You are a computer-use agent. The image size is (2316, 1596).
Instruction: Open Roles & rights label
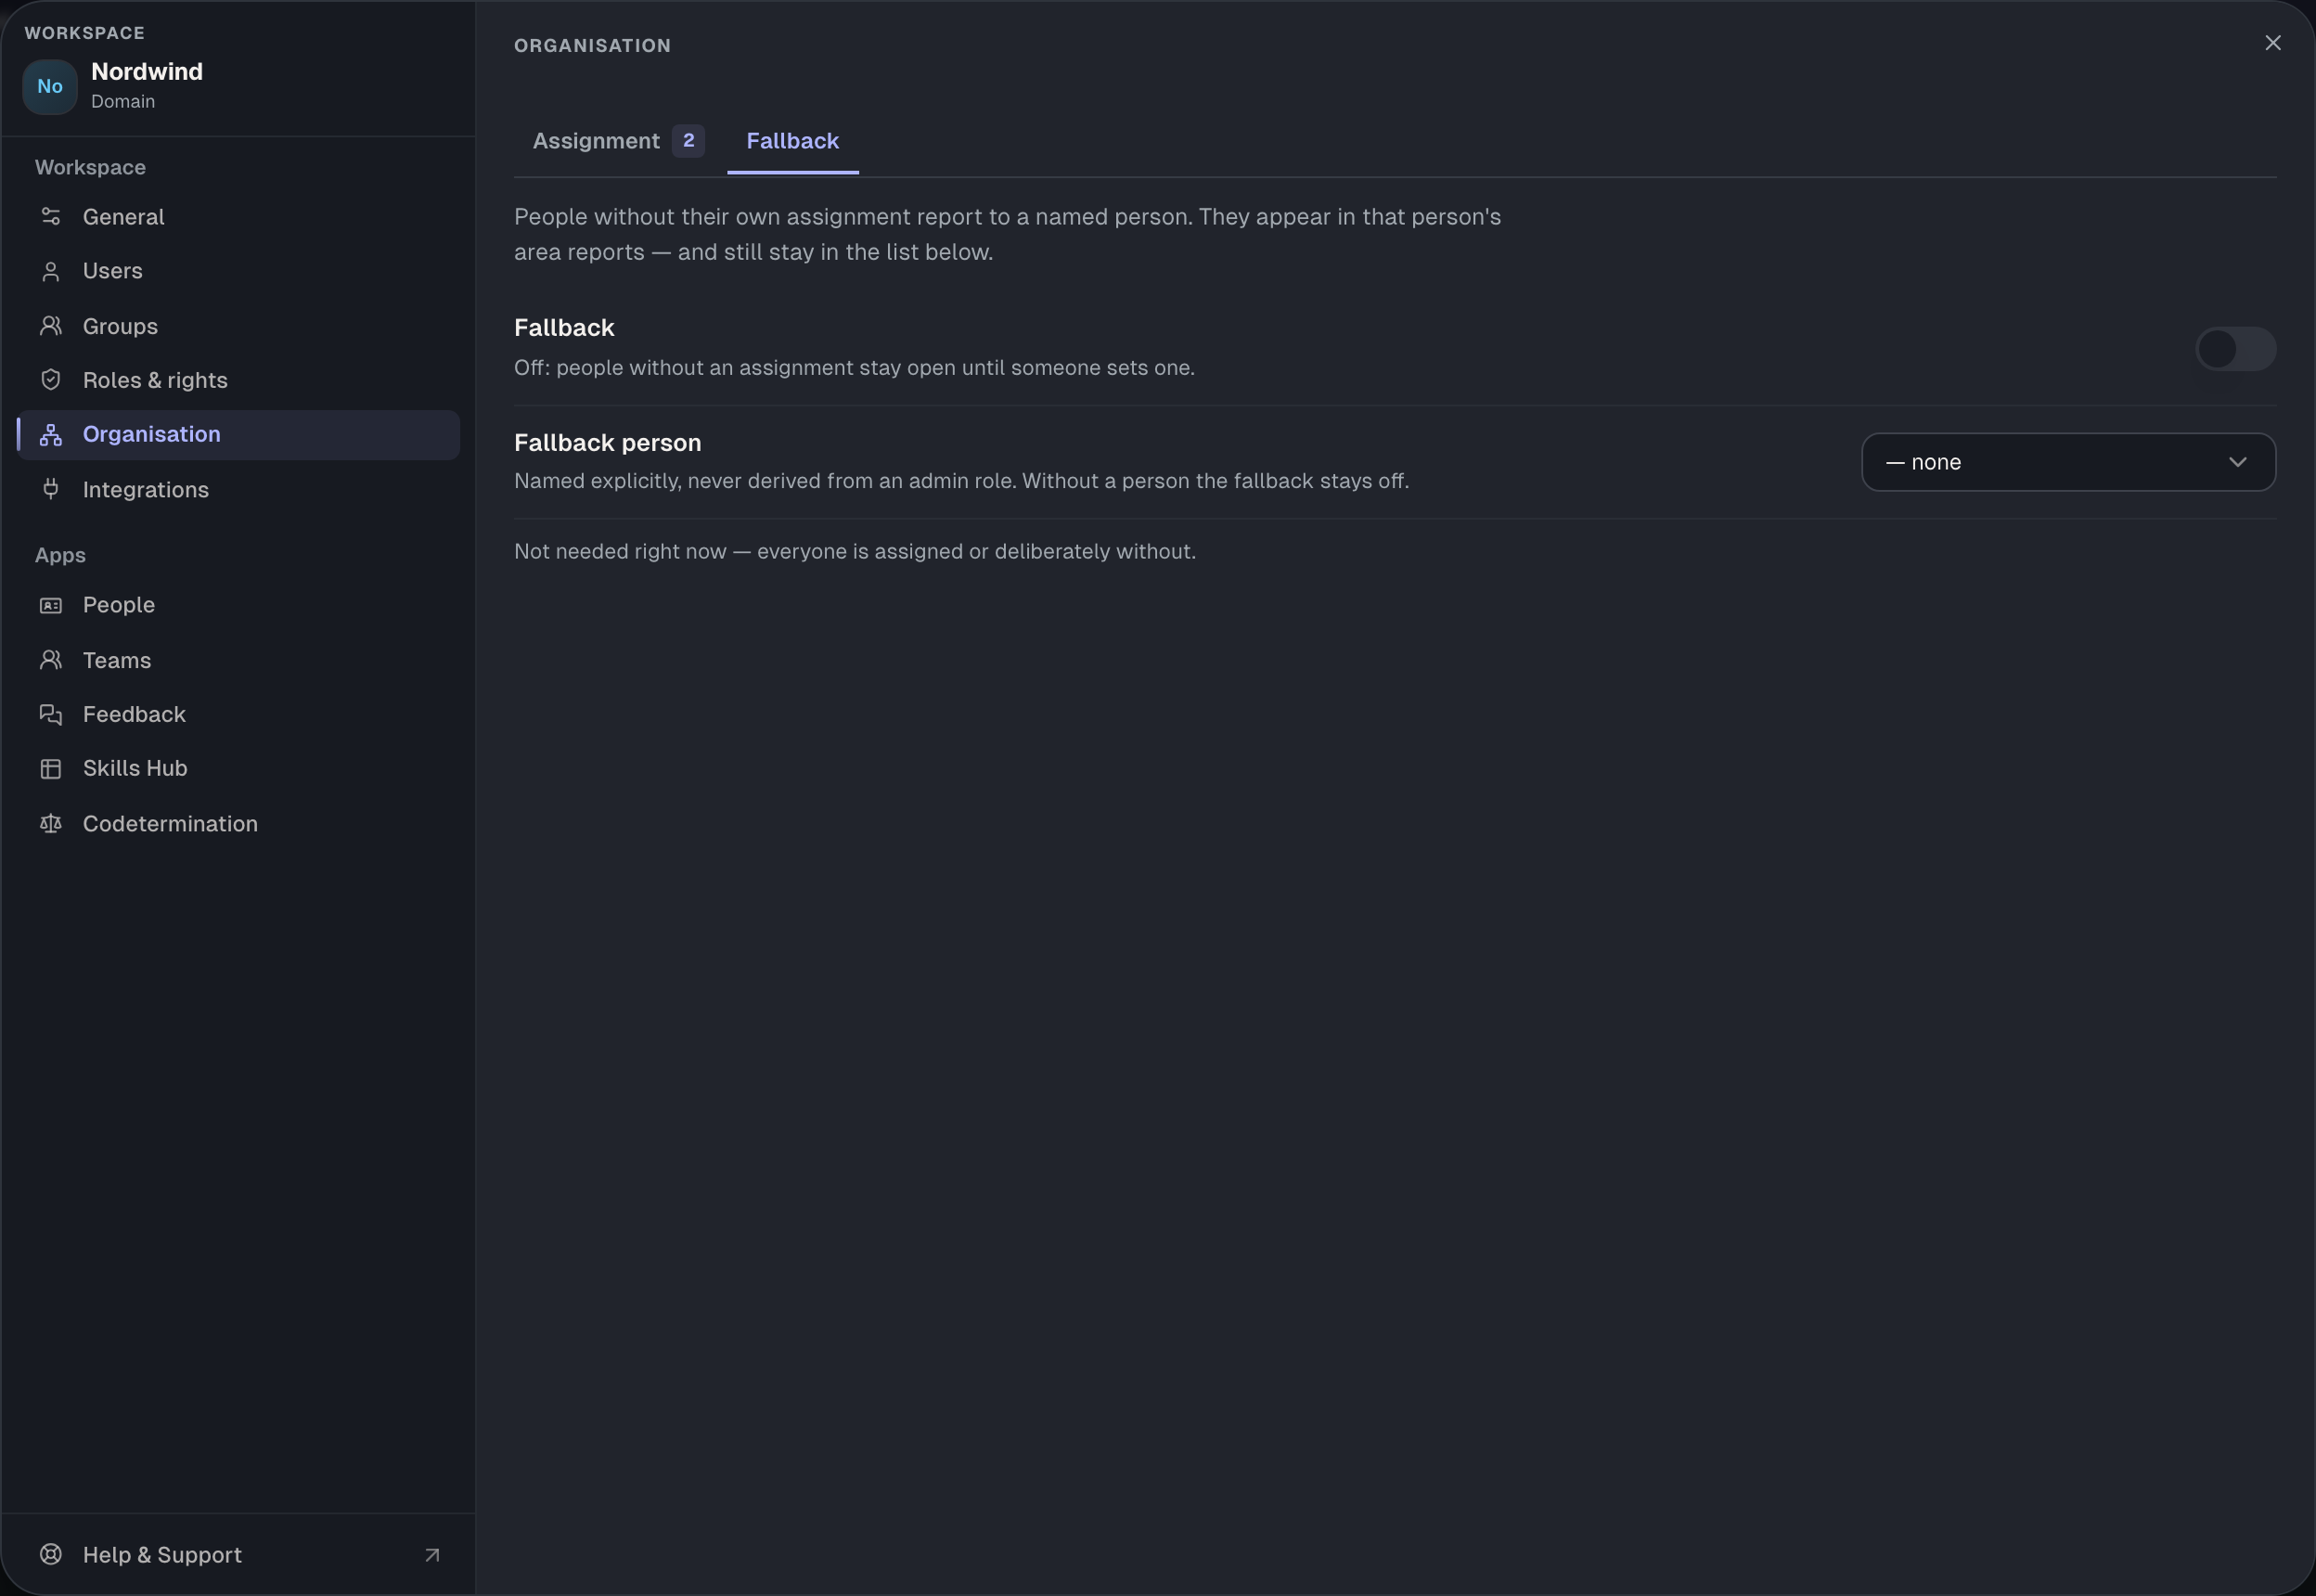point(155,380)
